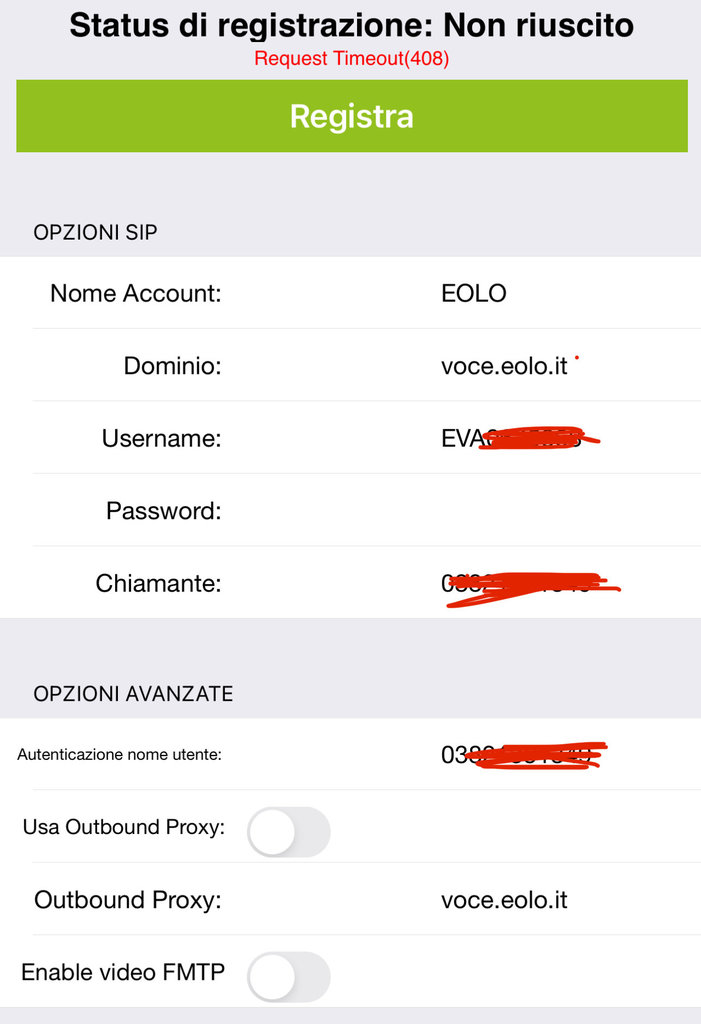Click the Nome Account label
This screenshot has height=1024, width=701.
click(135, 293)
